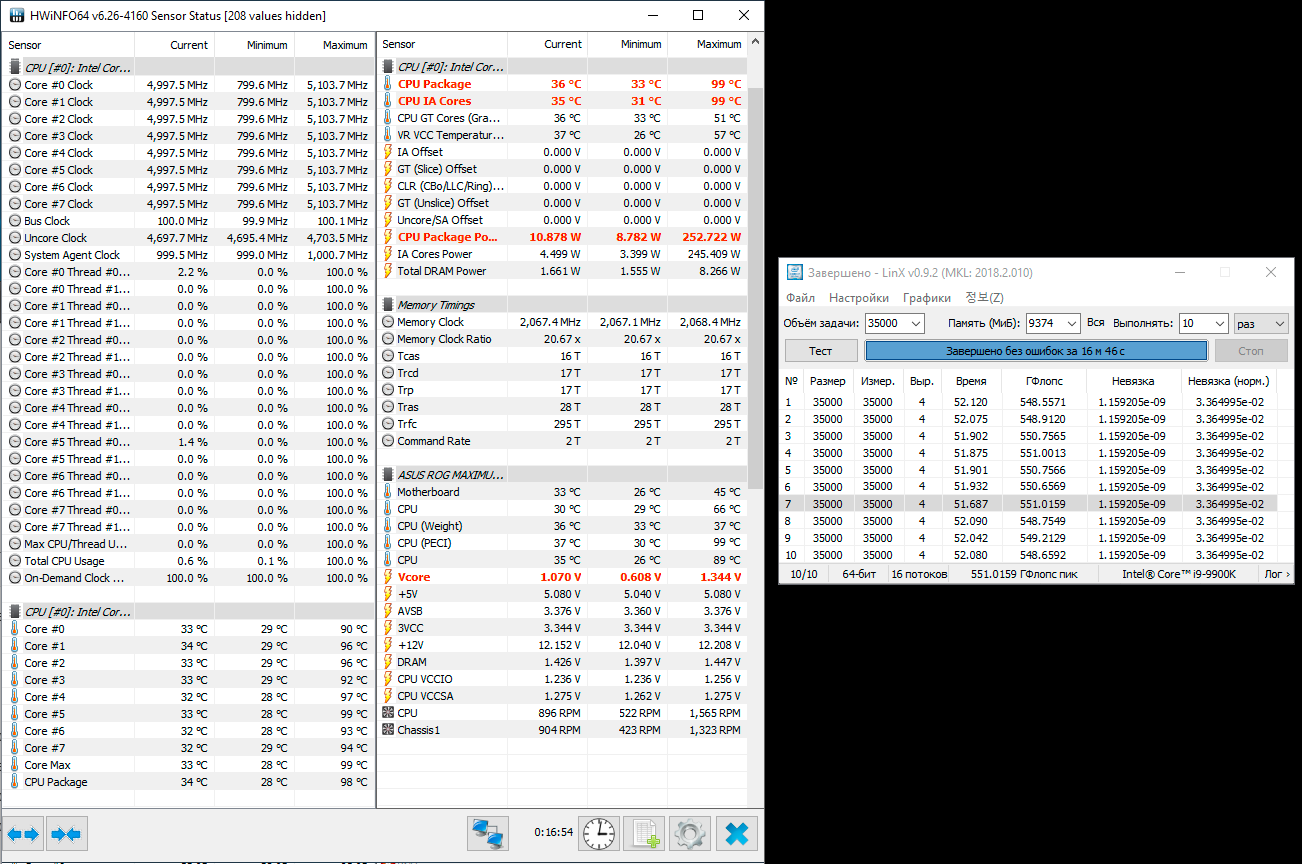Click the icon next to Total CPU Usage

15,561
